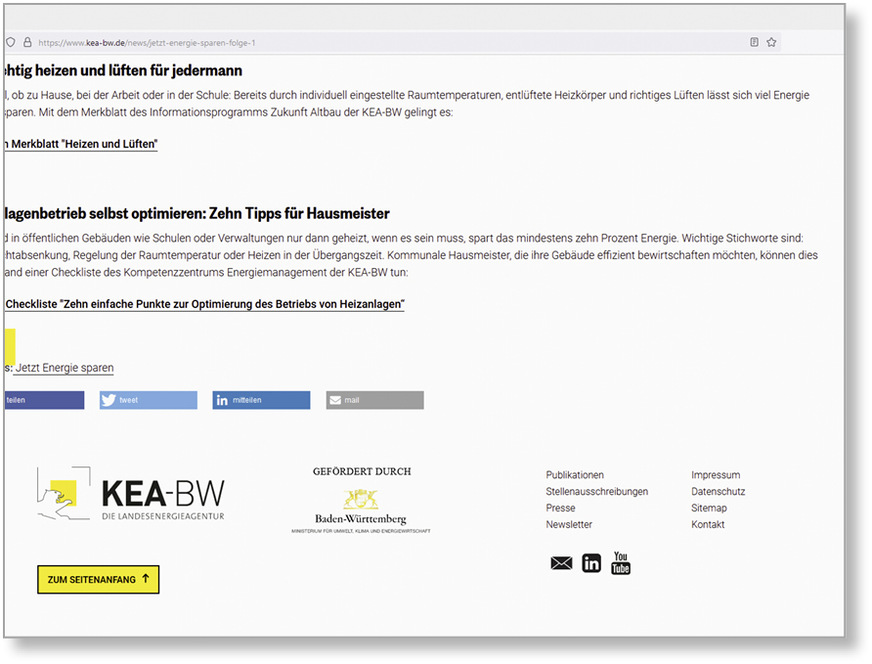This screenshot has width=872, height=664.
Task: Open Publikationen in the footer menu
Action: (575, 475)
